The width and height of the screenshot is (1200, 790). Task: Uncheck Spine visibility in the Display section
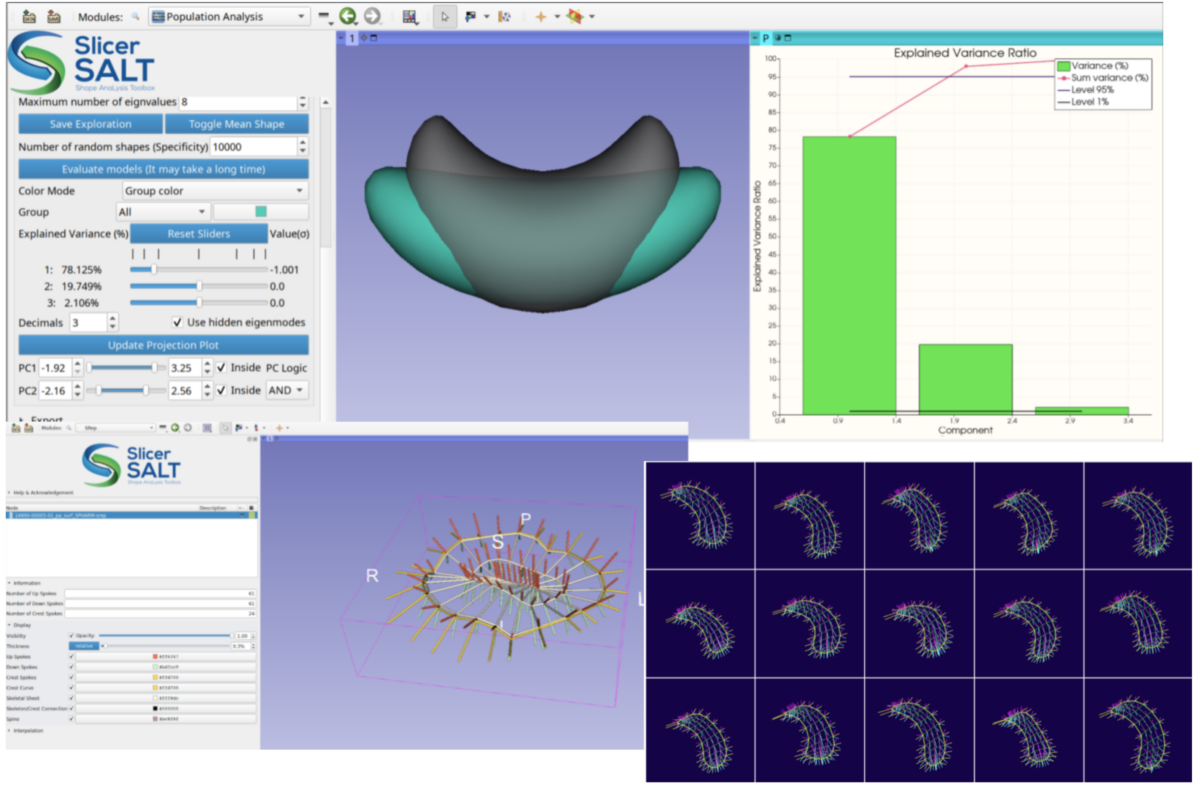[71, 719]
